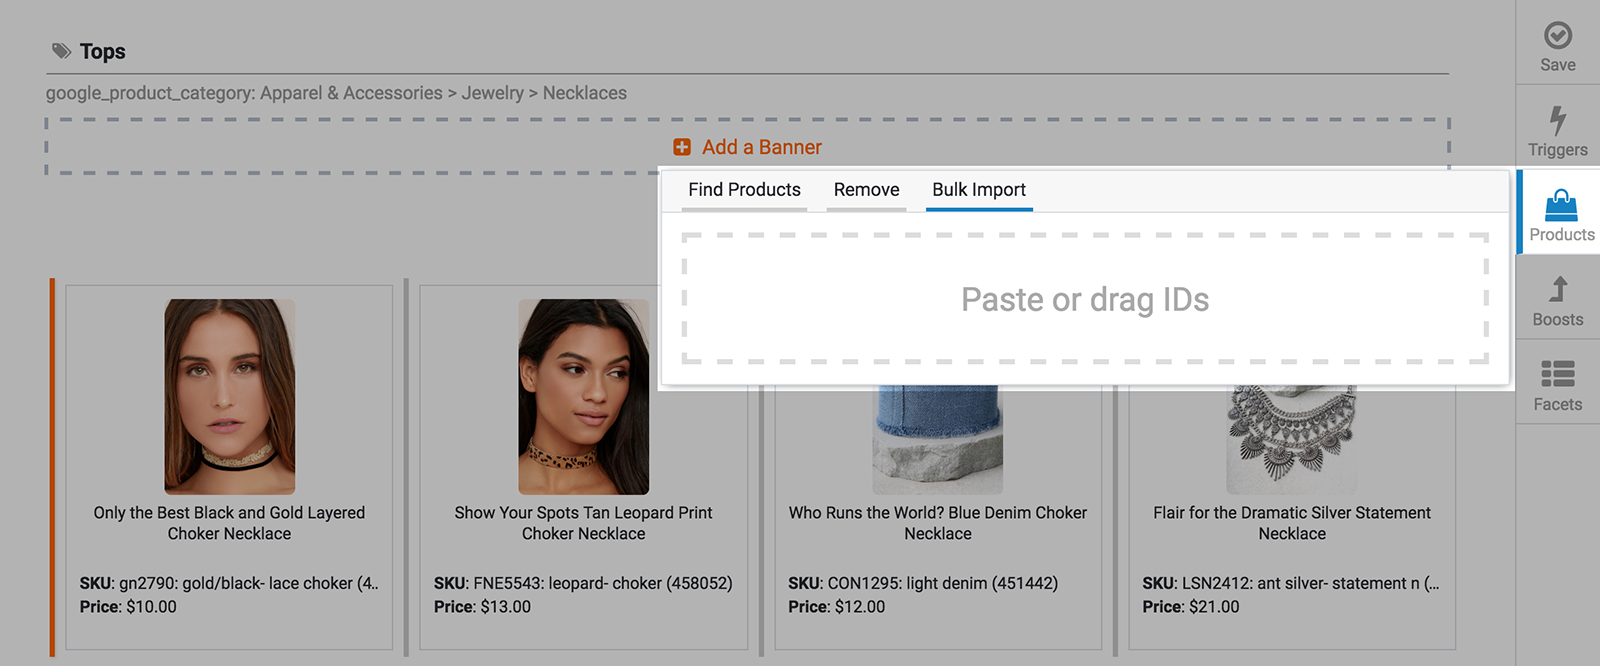This screenshot has height=666, width=1600.
Task: Click the Paste or drag IDs field
Action: (1085, 299)
